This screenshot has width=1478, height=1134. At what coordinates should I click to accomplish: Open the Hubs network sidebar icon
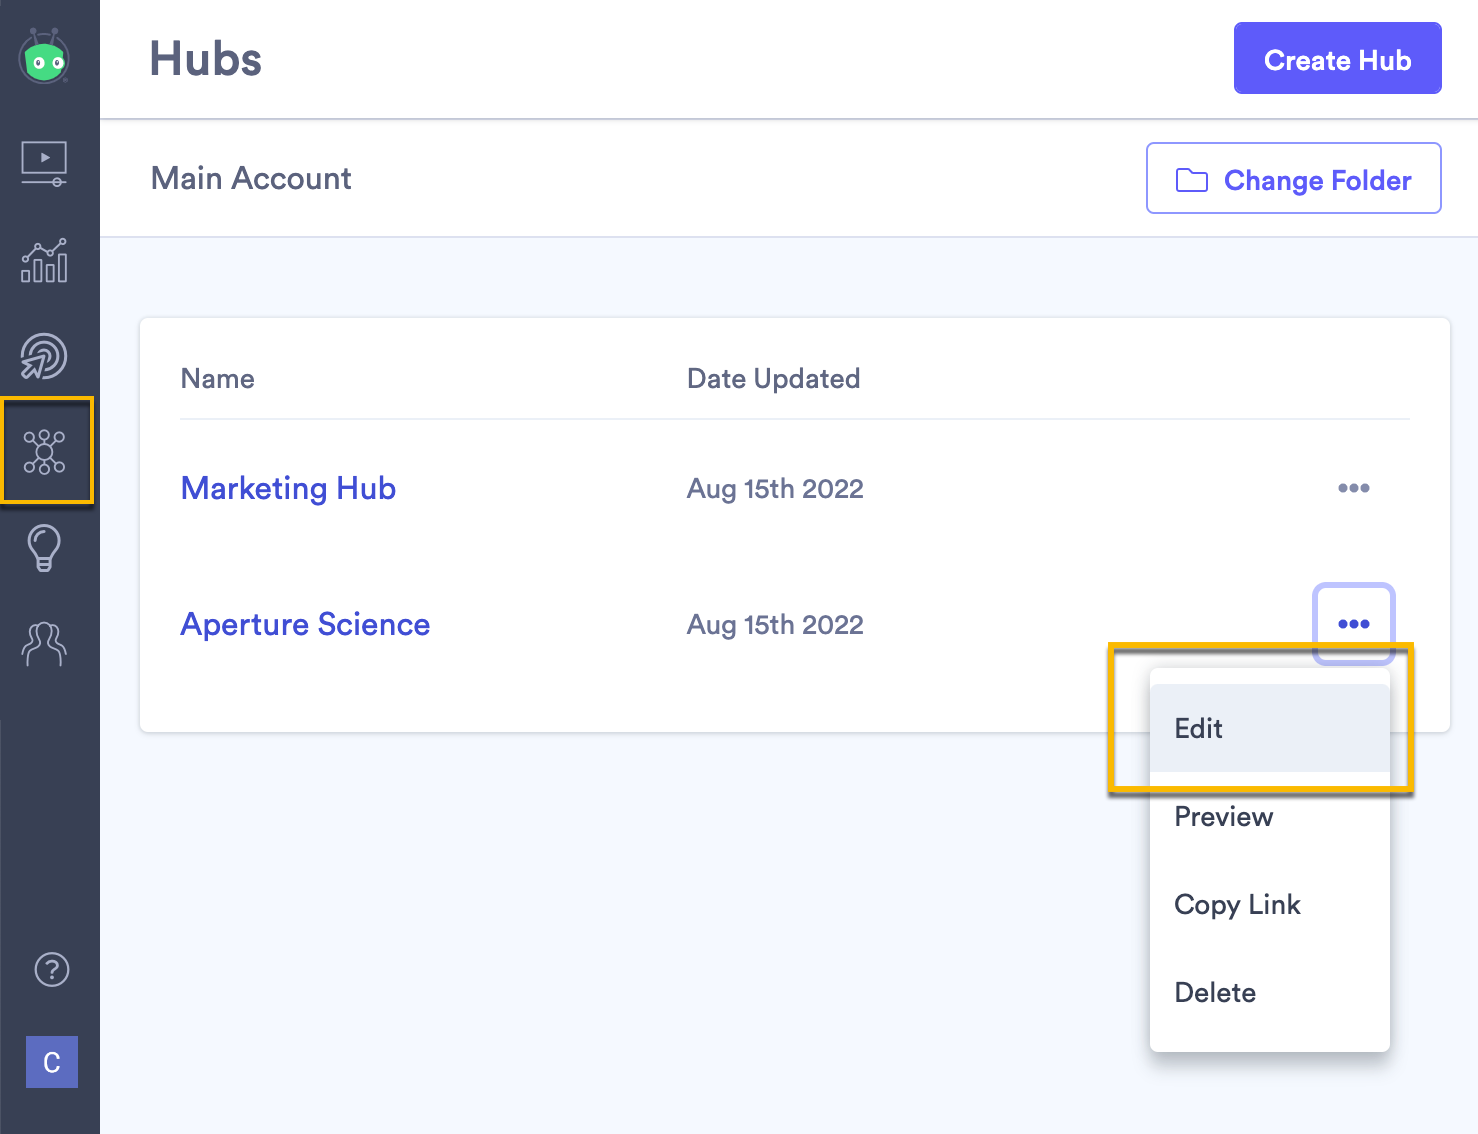[44, 452]
